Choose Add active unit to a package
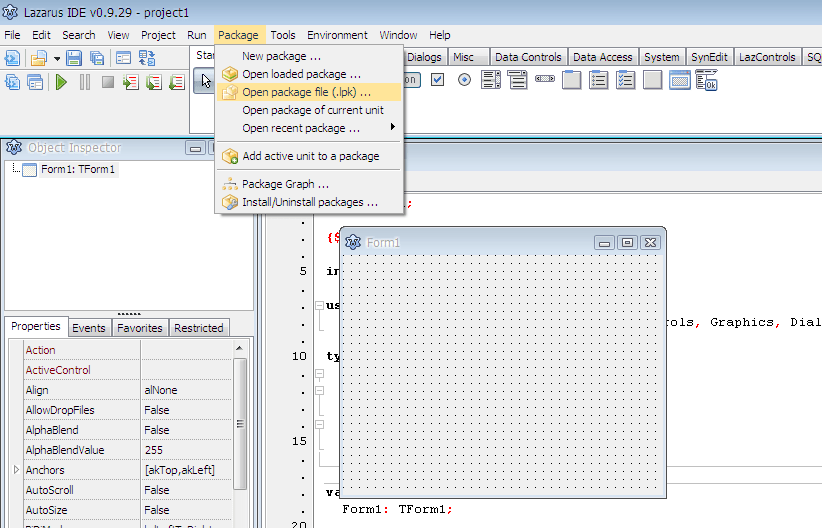 309,156
